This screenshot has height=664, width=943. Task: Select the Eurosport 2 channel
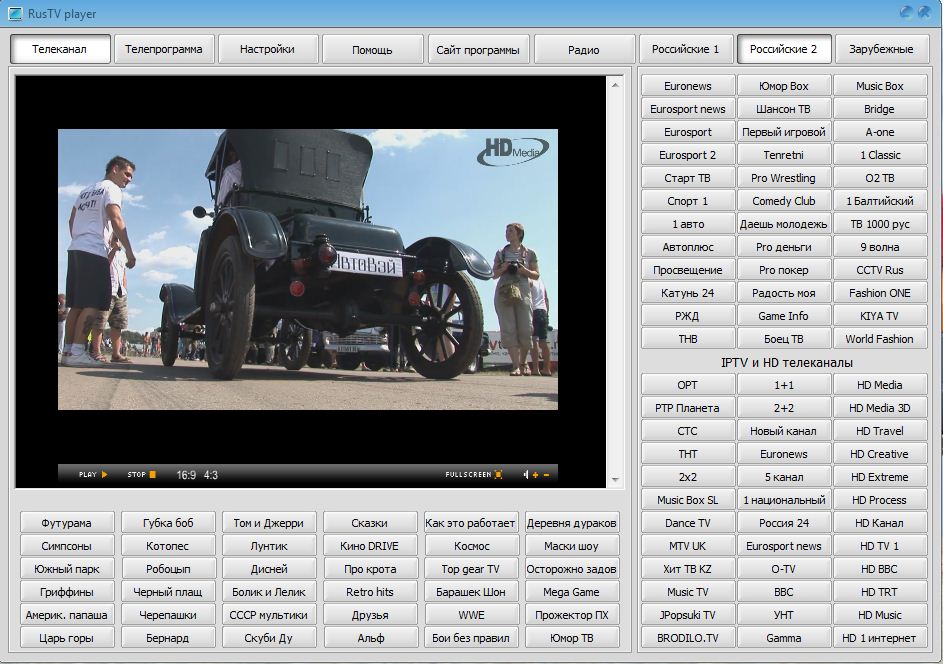tap(688, 155)
